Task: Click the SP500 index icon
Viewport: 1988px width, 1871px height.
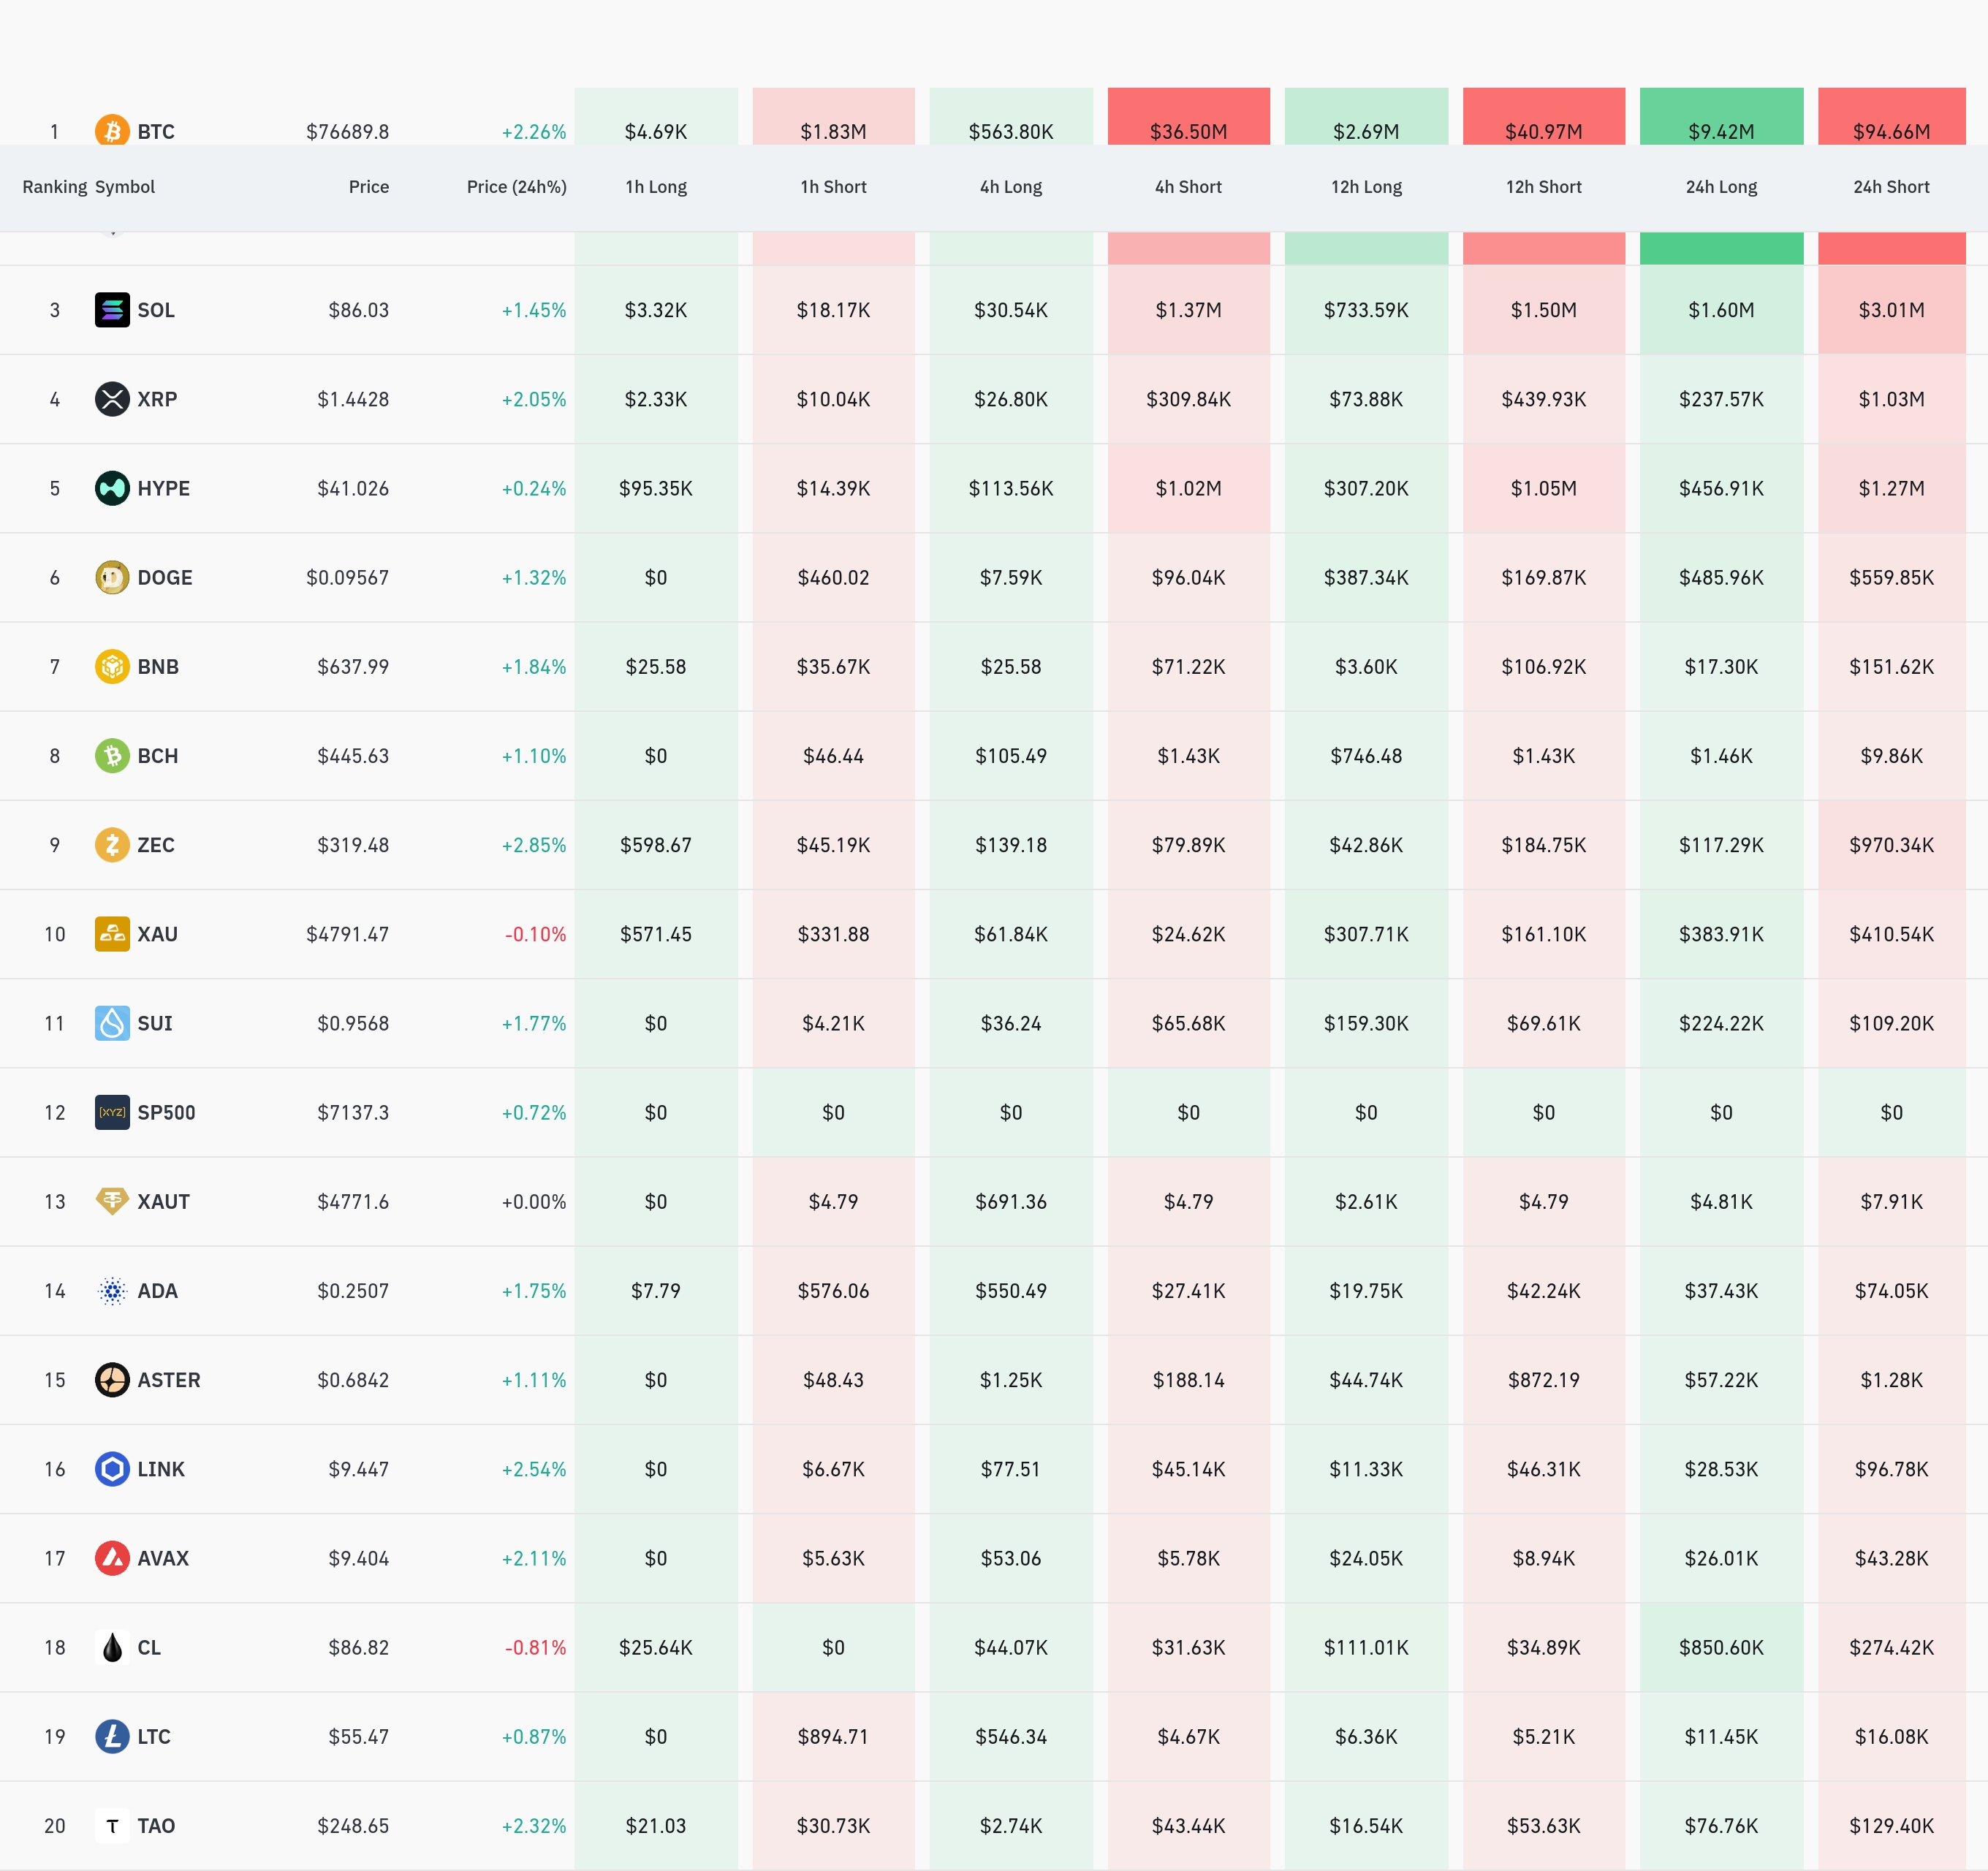Action: pyautogui.click(x=112, y=1112)
